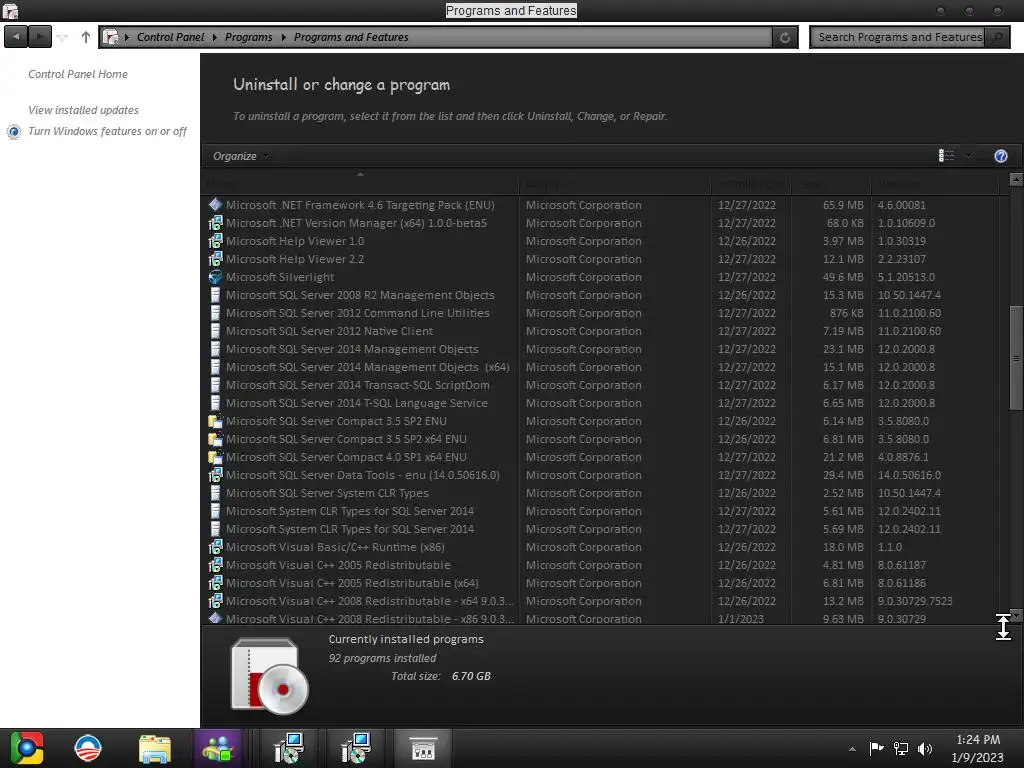The width and height of the screenshot is (1024, 768).
Task: Select Microsoft SQL Server 2014 T-SQL Language Service
Action: [x=357, y=403]
